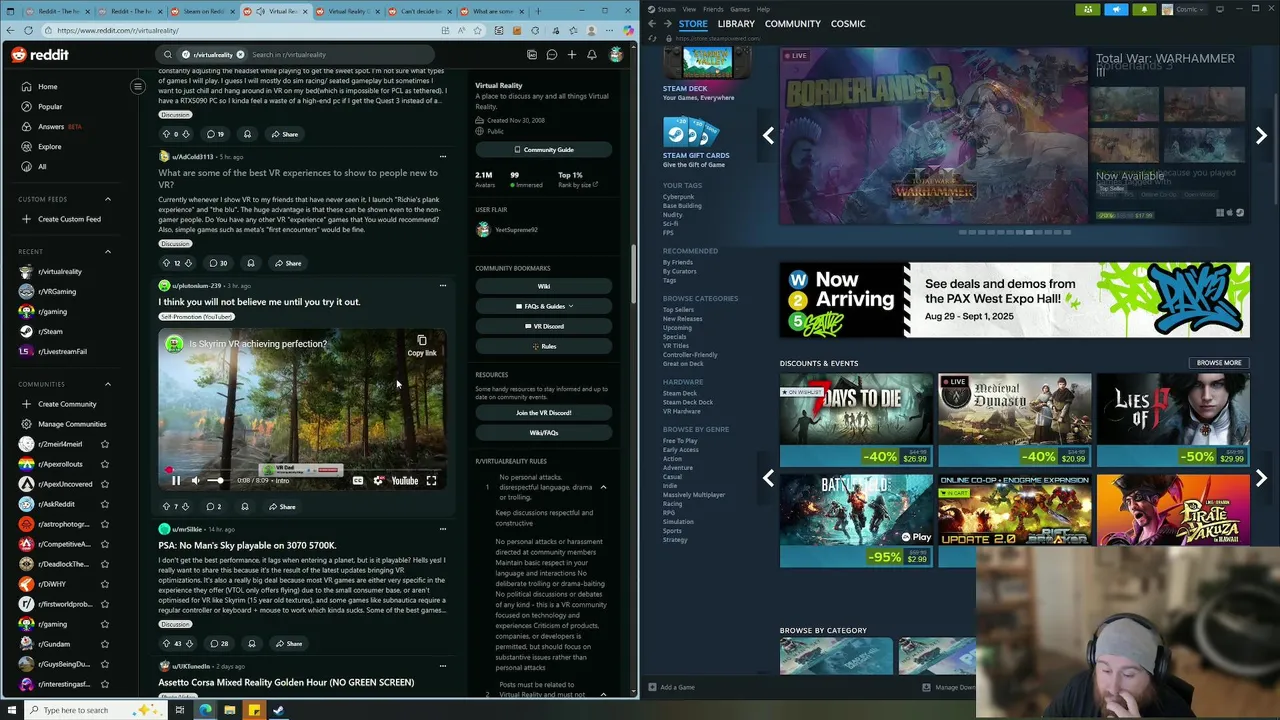The image size is (1280, 720).
Task: Click Reddit advertise icon in header
Action: pos(532,55)
